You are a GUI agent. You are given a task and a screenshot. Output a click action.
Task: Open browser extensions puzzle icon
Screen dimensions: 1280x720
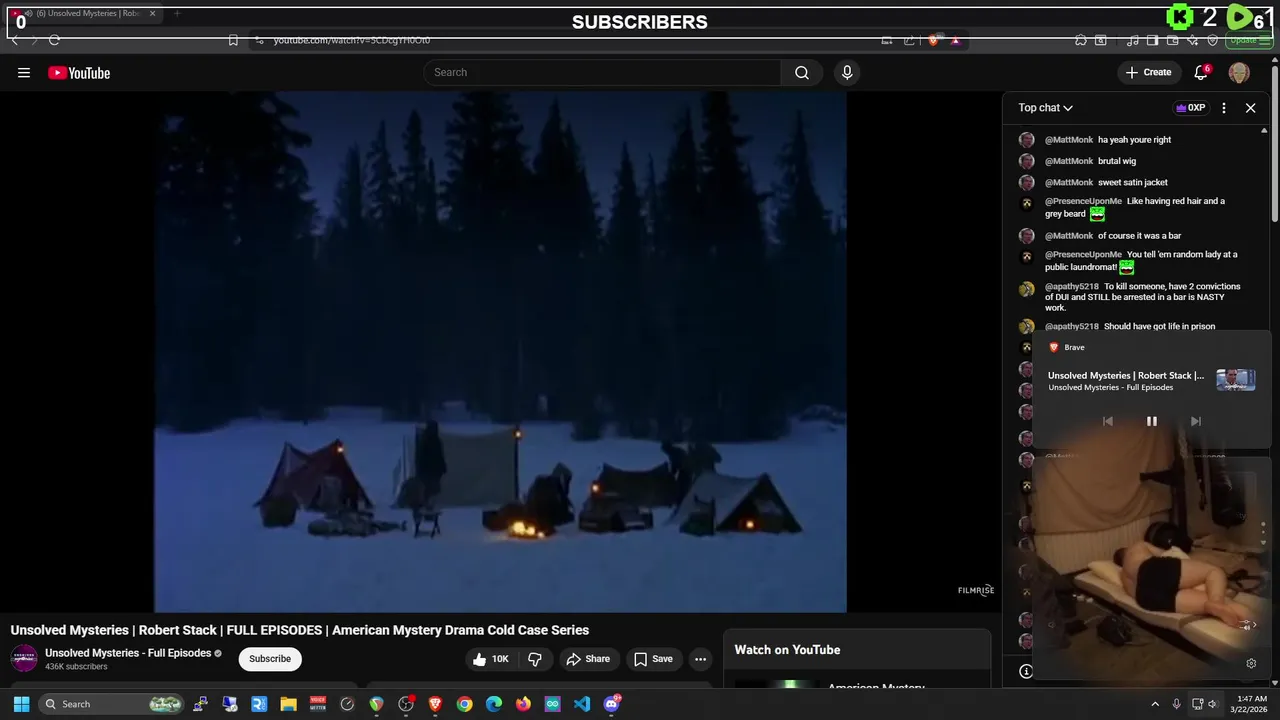1081,40
